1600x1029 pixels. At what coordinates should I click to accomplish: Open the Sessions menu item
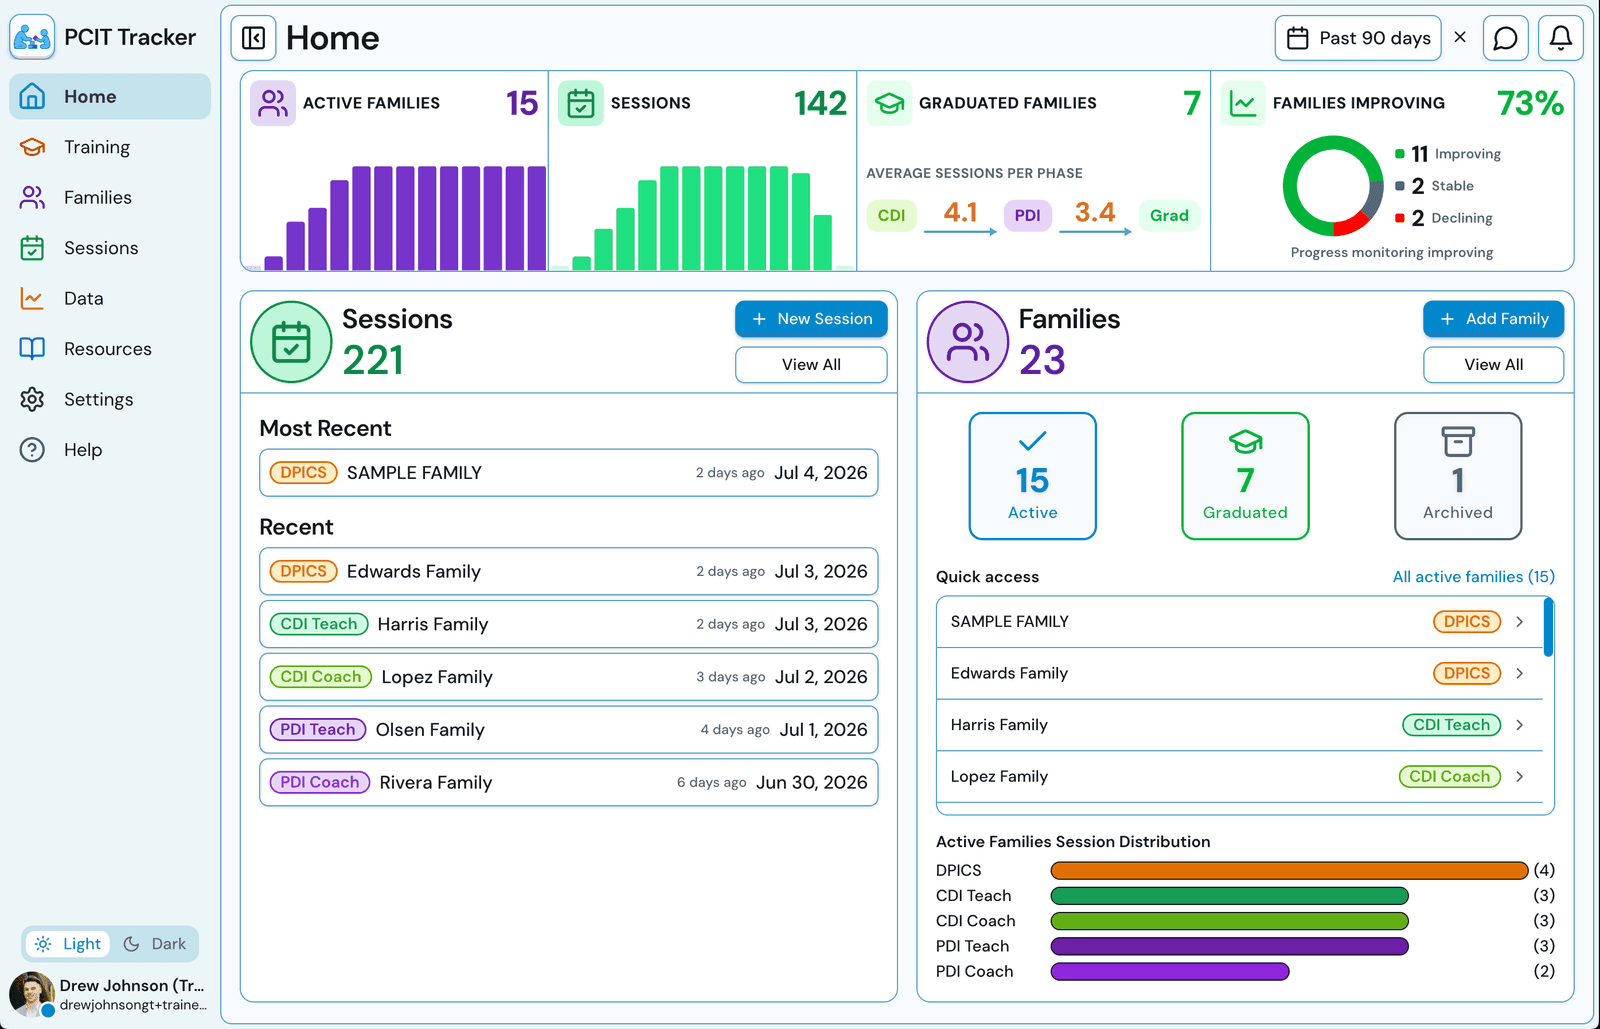point(110,248)
